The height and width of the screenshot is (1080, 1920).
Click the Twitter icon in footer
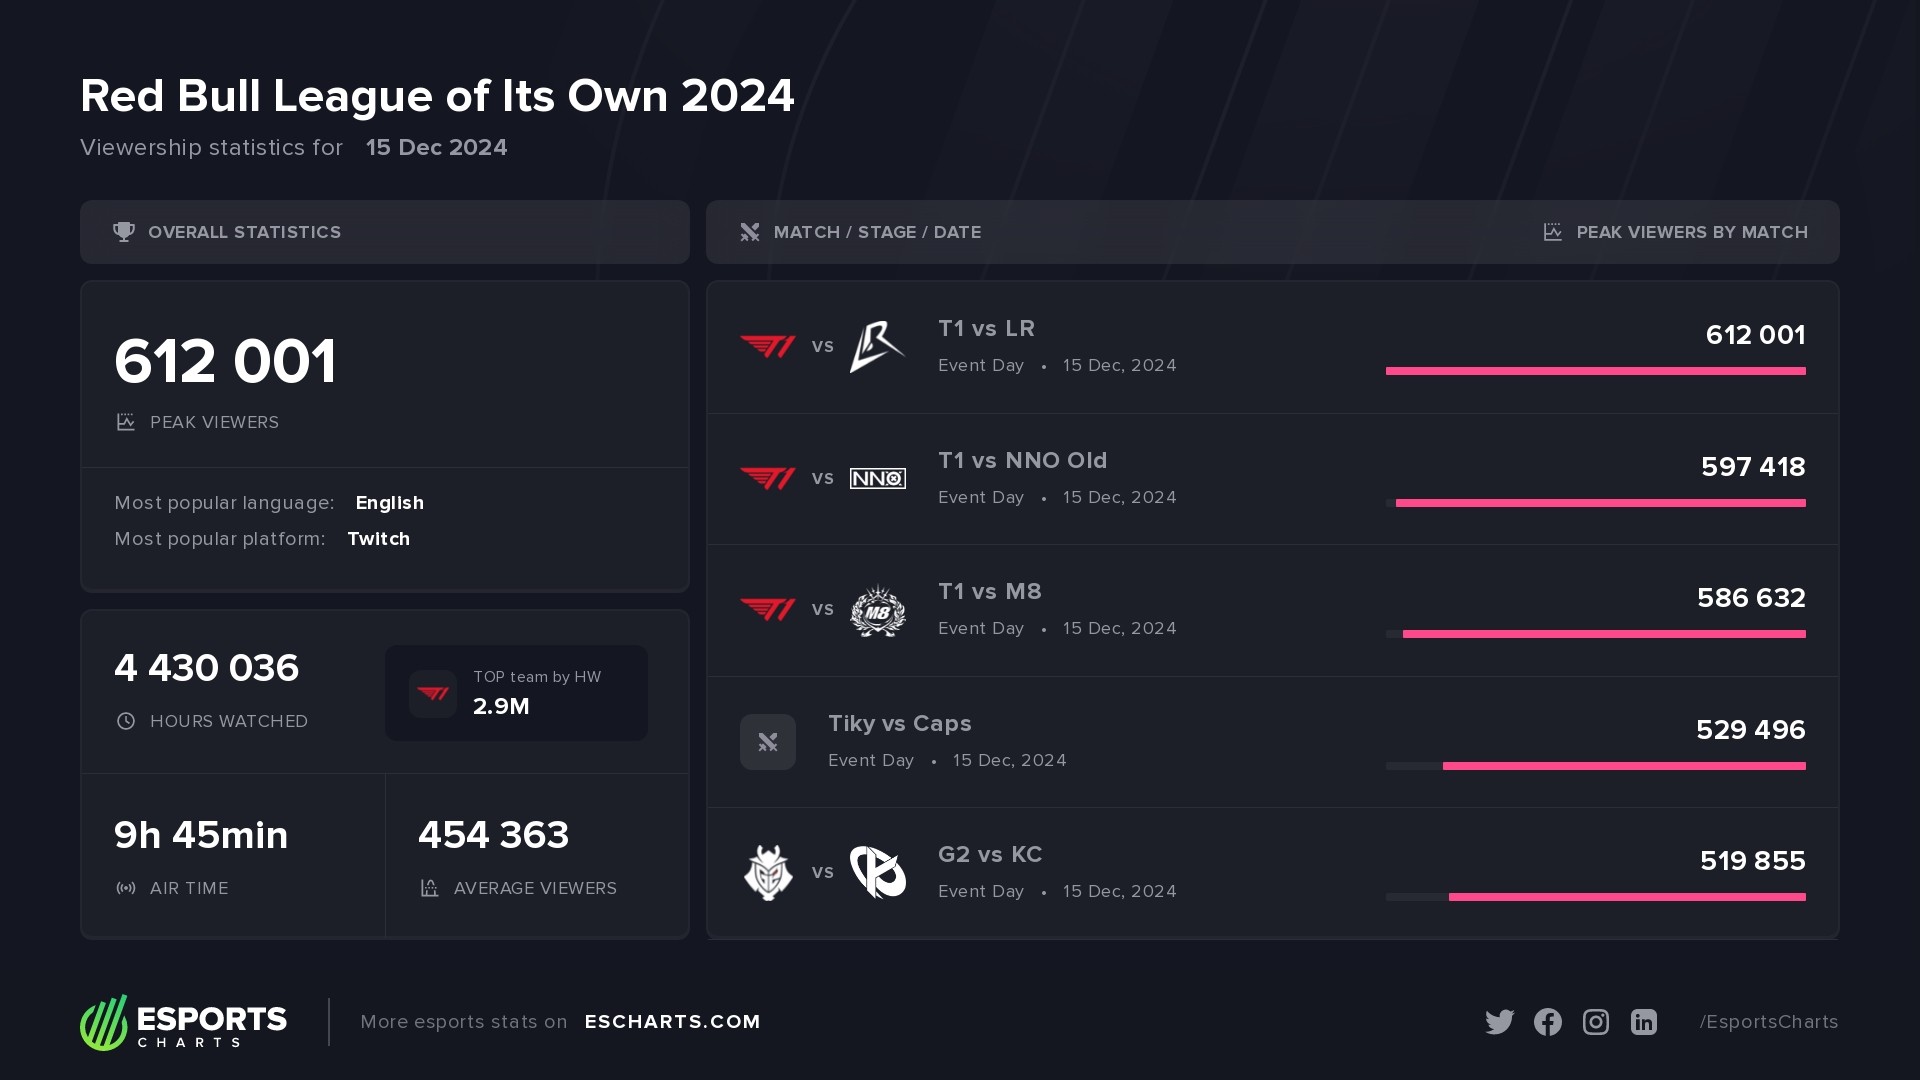[1499, 1022]
